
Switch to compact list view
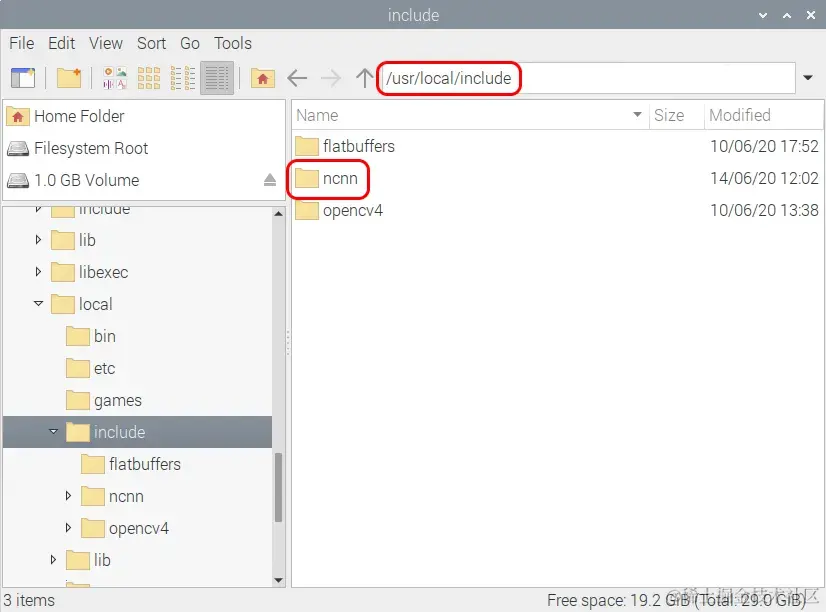[183, 78]
